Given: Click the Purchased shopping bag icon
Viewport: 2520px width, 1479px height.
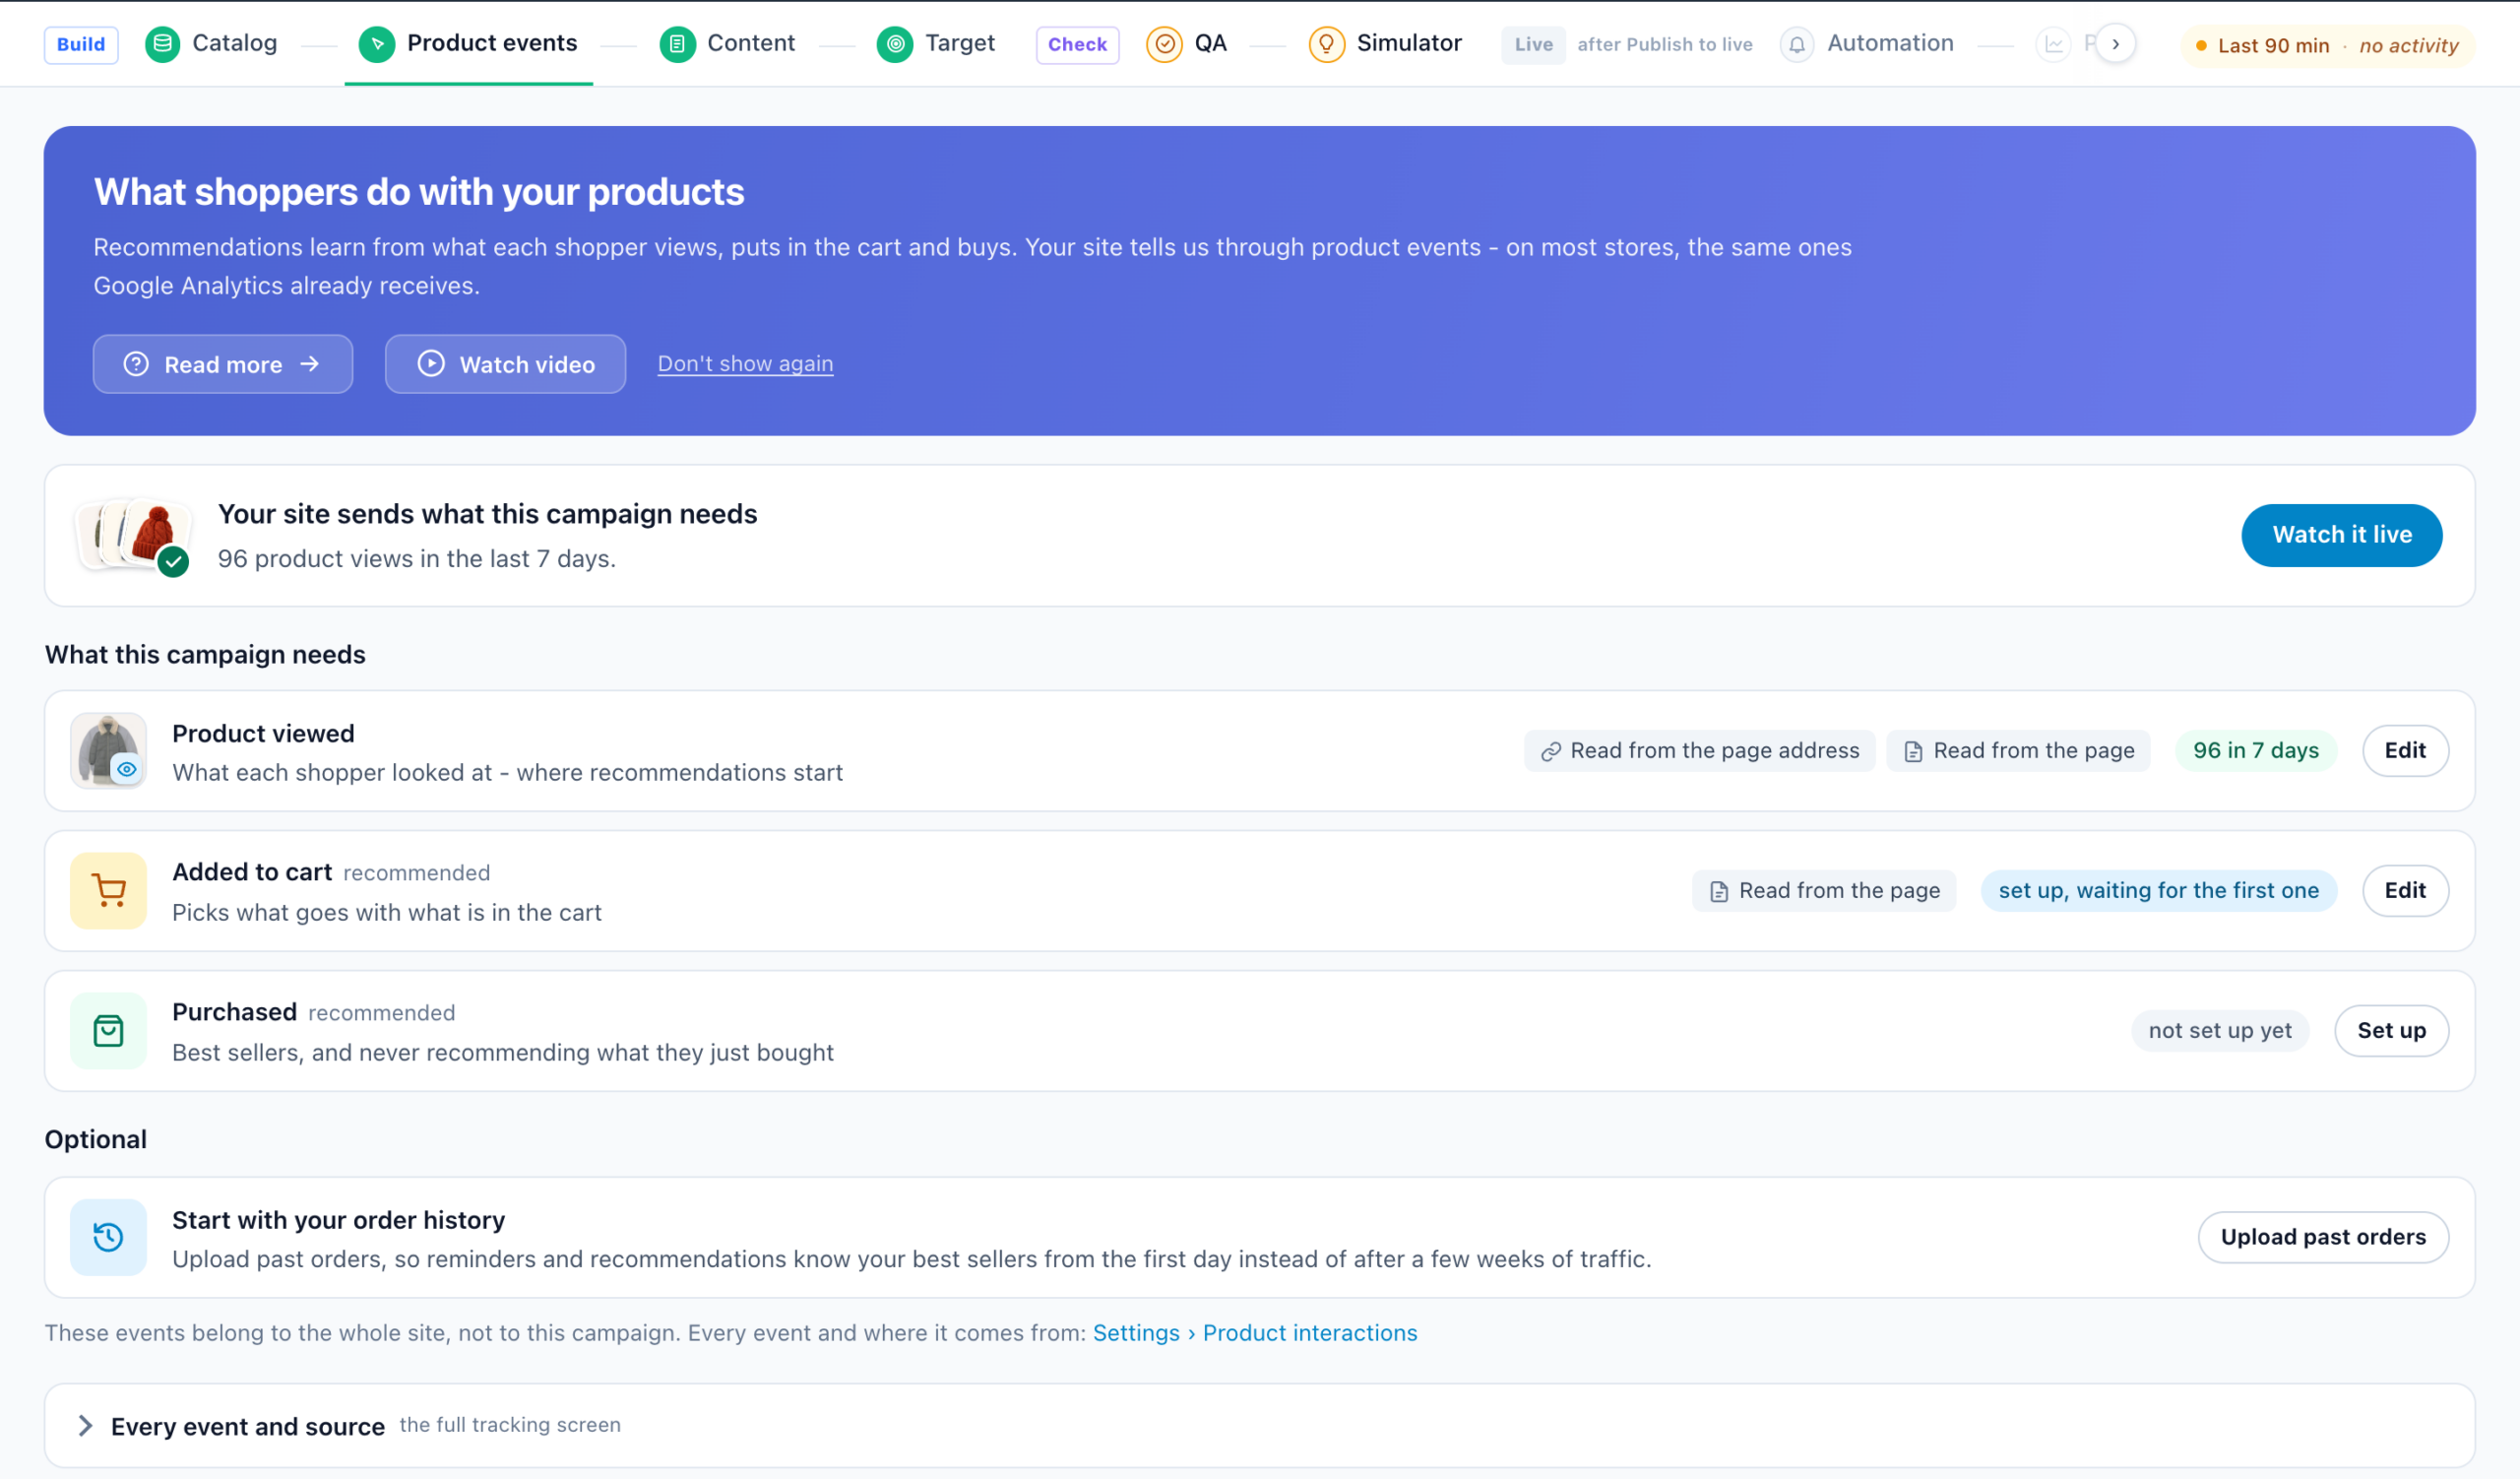Looking at the screenshot, I should [108, 1030].
